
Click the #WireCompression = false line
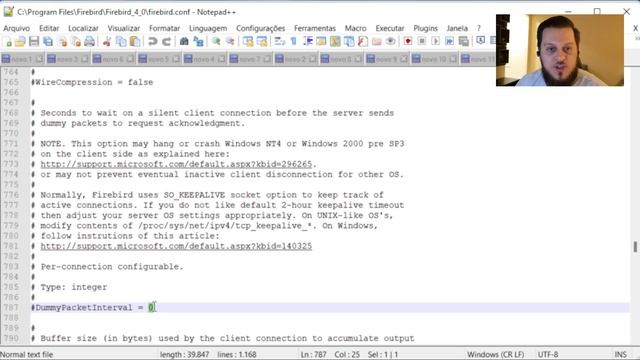tap(92, 82)
